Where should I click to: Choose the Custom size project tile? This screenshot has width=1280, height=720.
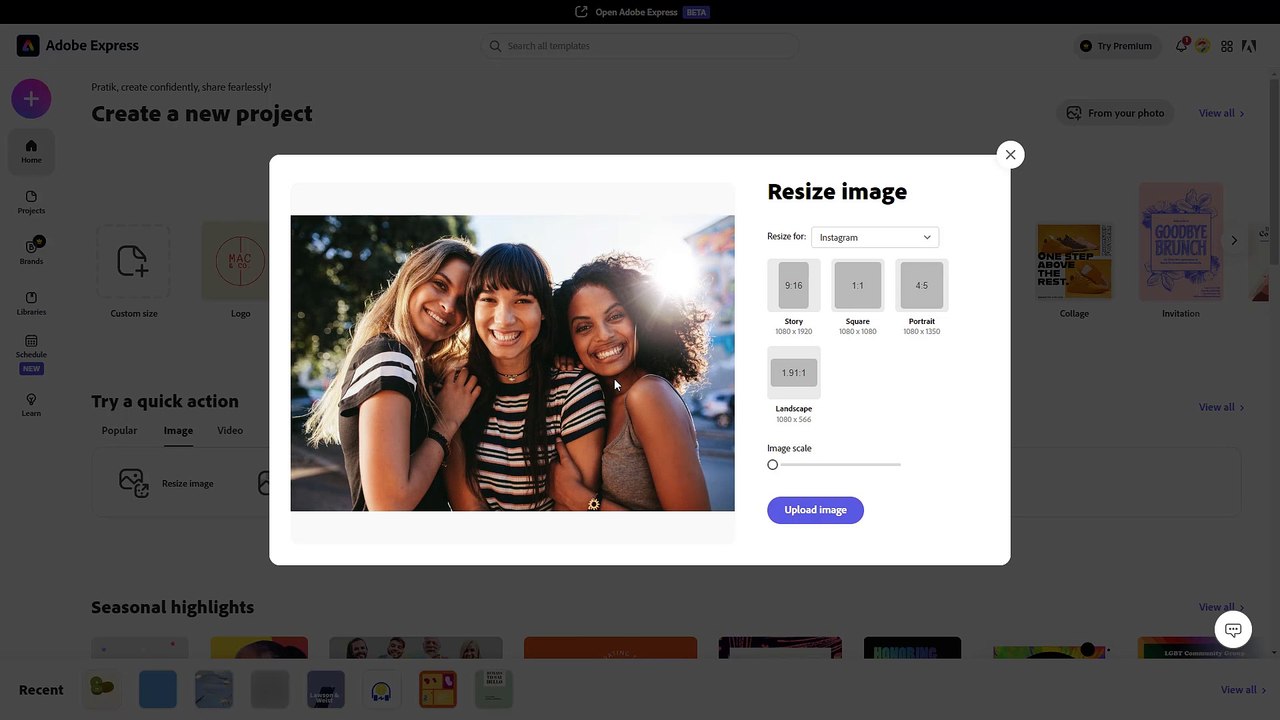click(133, 270)
